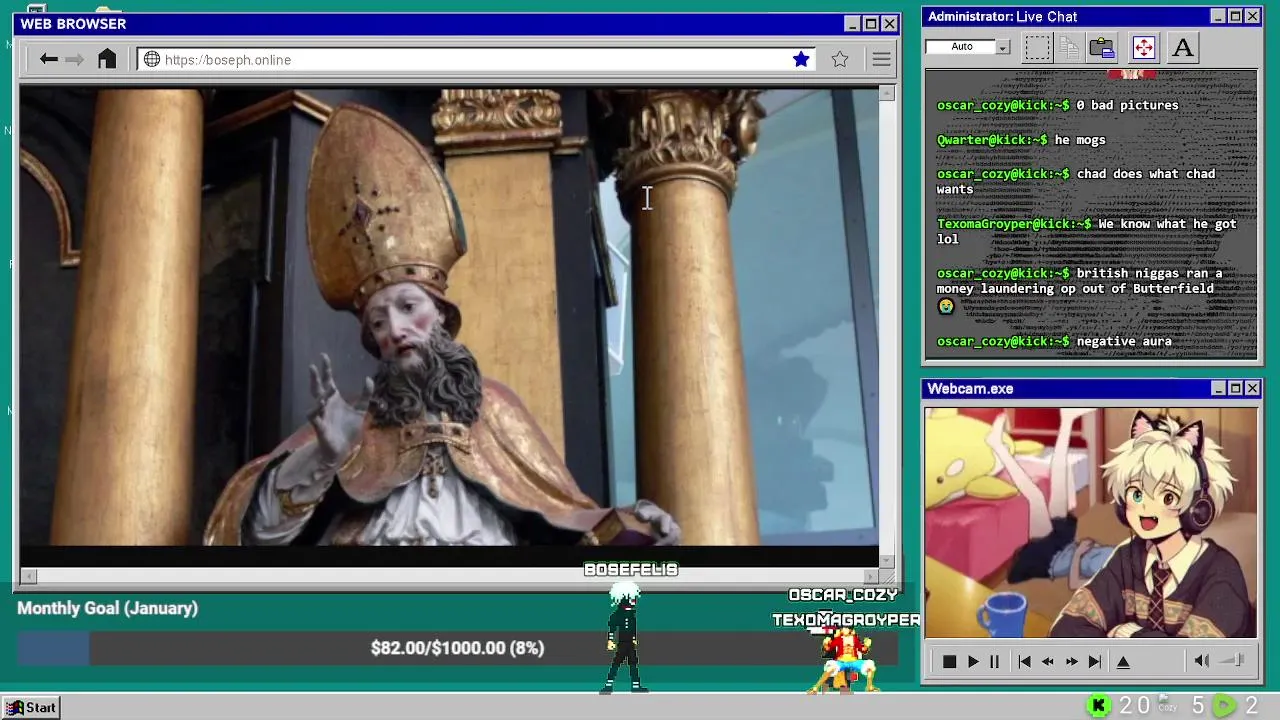Click the anime webcam feed image

click(x=1090, y=522)
